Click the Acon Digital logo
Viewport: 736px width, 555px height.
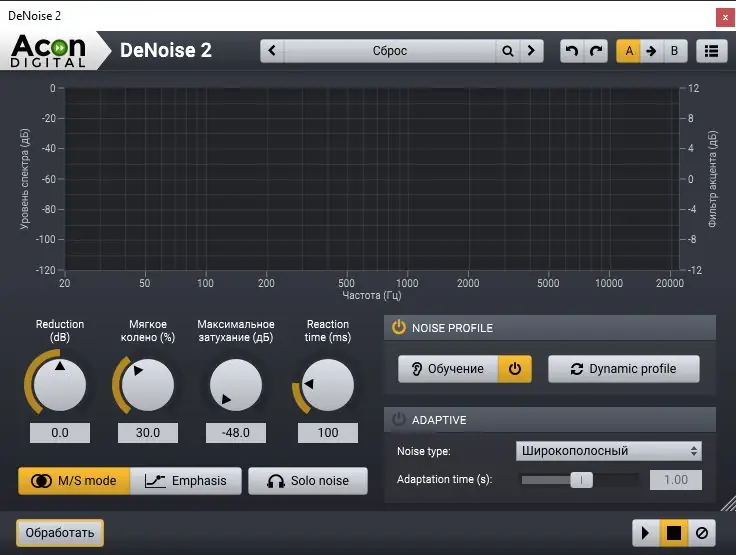click(48, 51)
